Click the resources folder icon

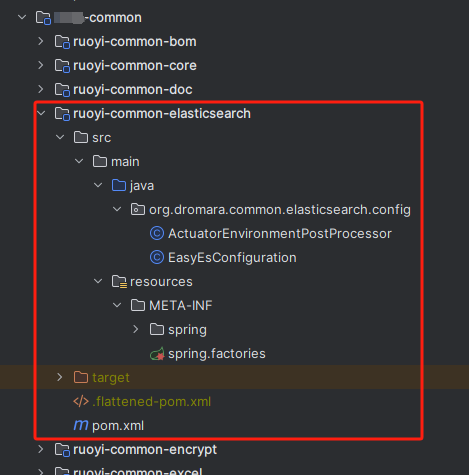pyautogui.click(x=119, y=282)
